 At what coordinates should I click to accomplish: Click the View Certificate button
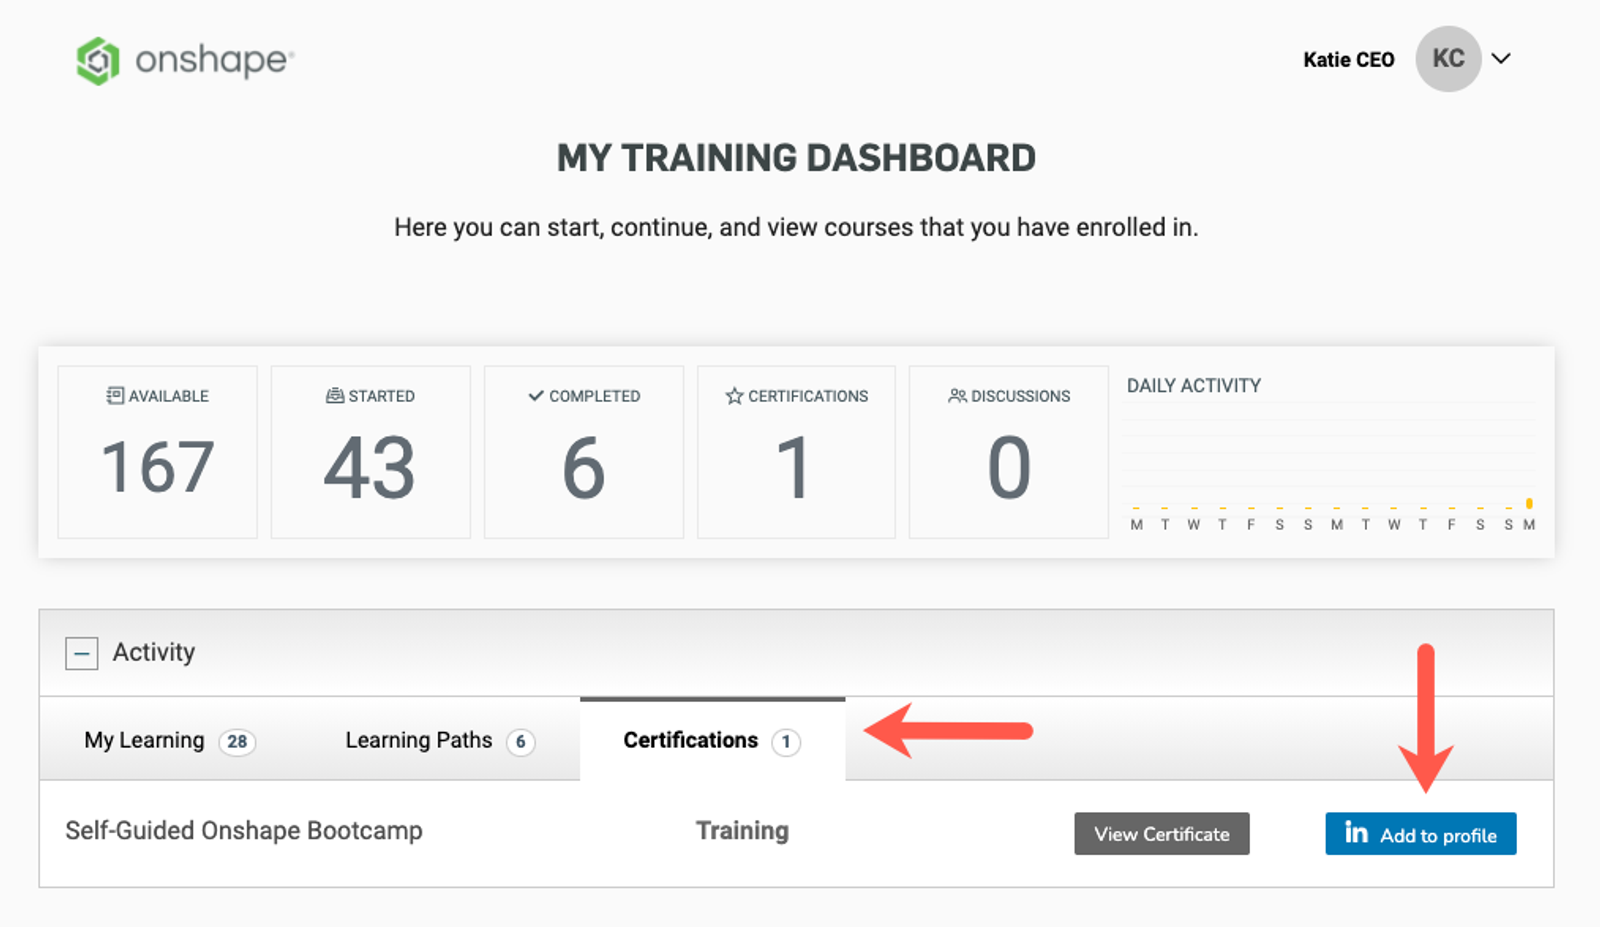point(1161,834)
